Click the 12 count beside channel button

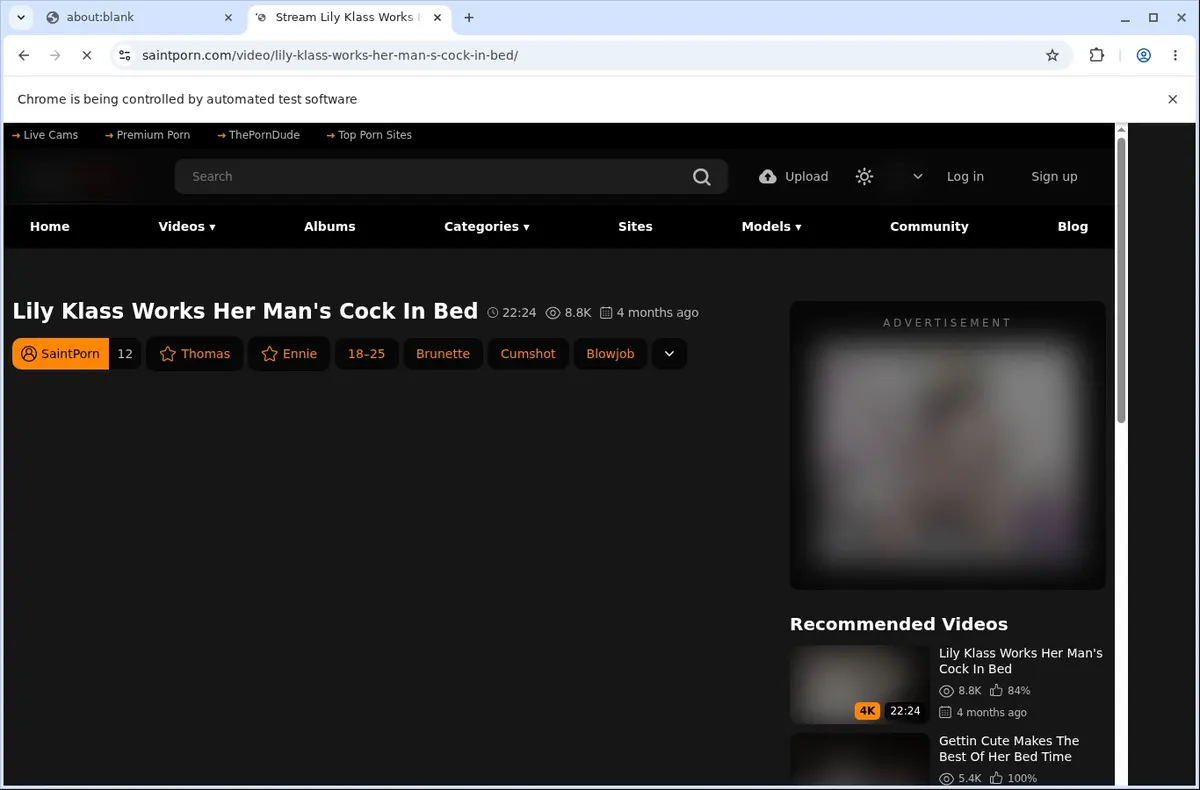click(125, 354)
